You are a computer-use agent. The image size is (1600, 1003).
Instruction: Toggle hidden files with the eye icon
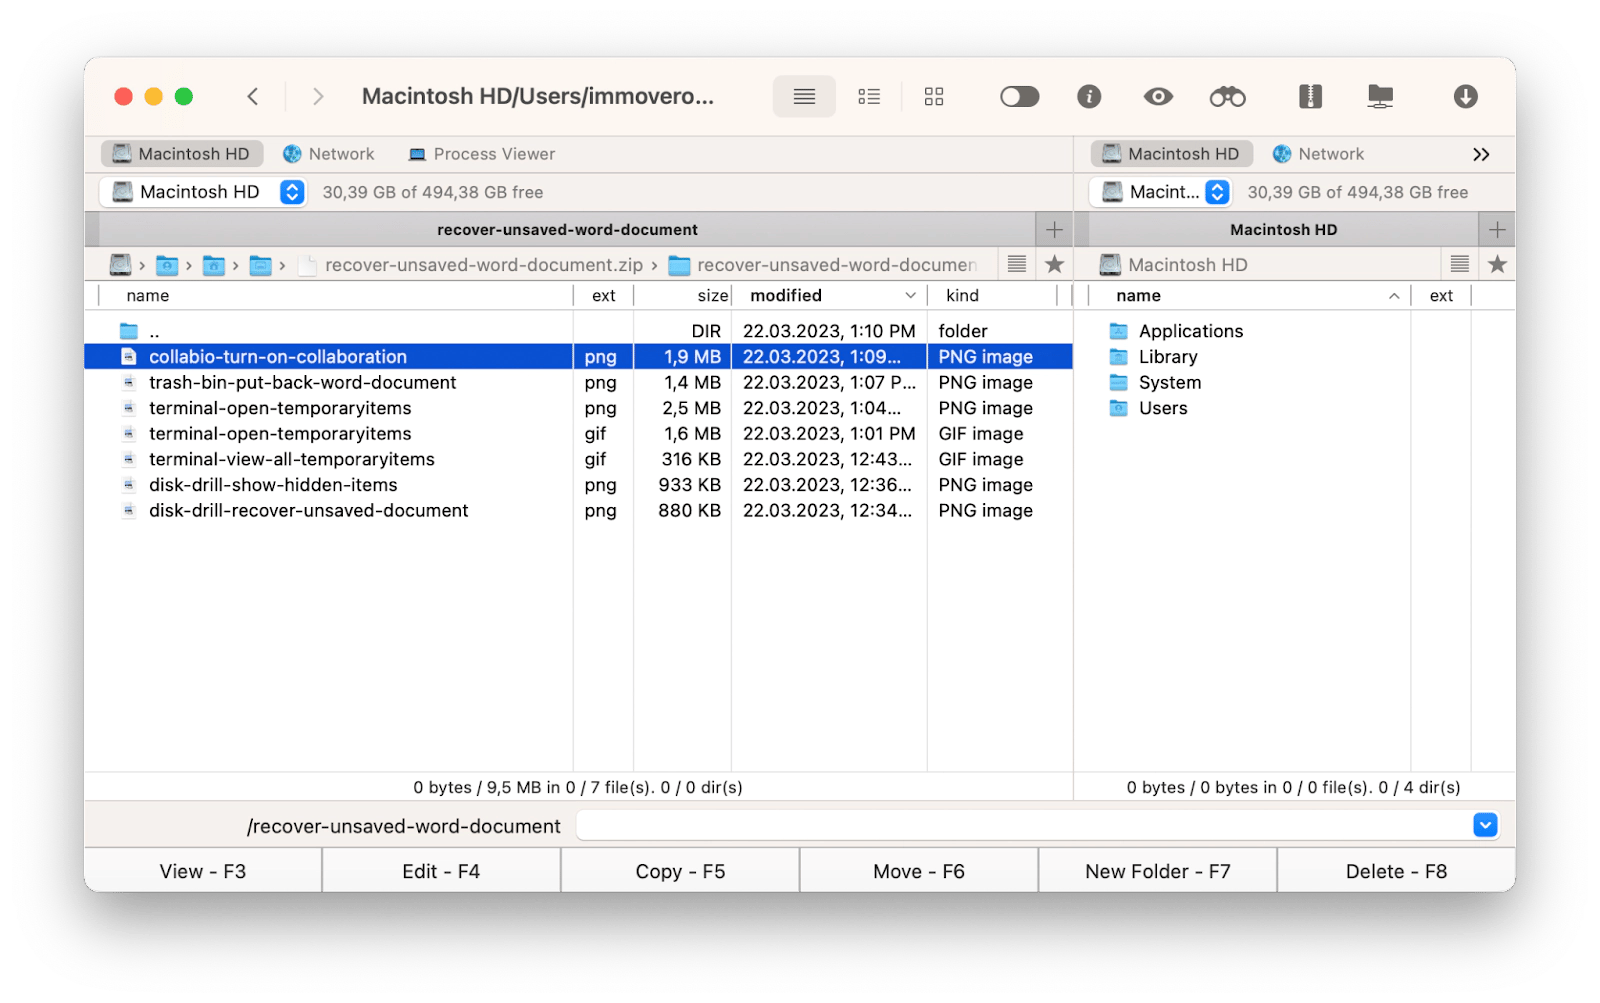point(1158,96)
